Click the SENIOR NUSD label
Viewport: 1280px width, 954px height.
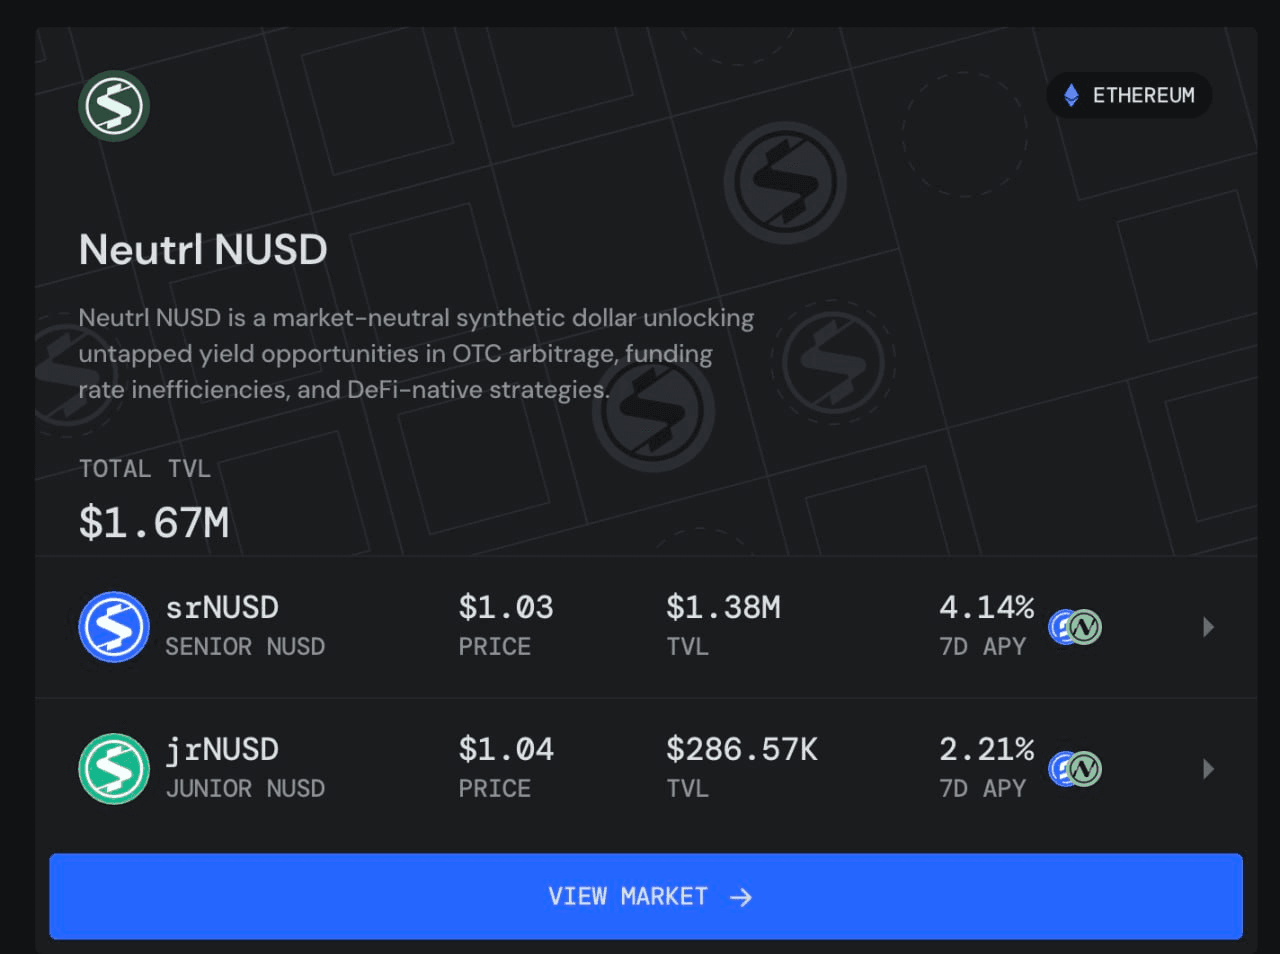coord(245,647)
